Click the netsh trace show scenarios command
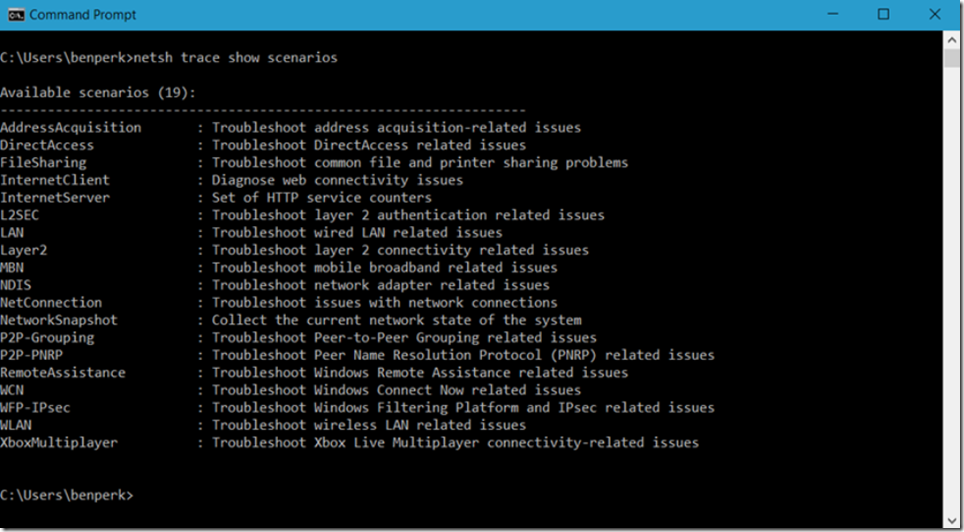 pos(235,58)
